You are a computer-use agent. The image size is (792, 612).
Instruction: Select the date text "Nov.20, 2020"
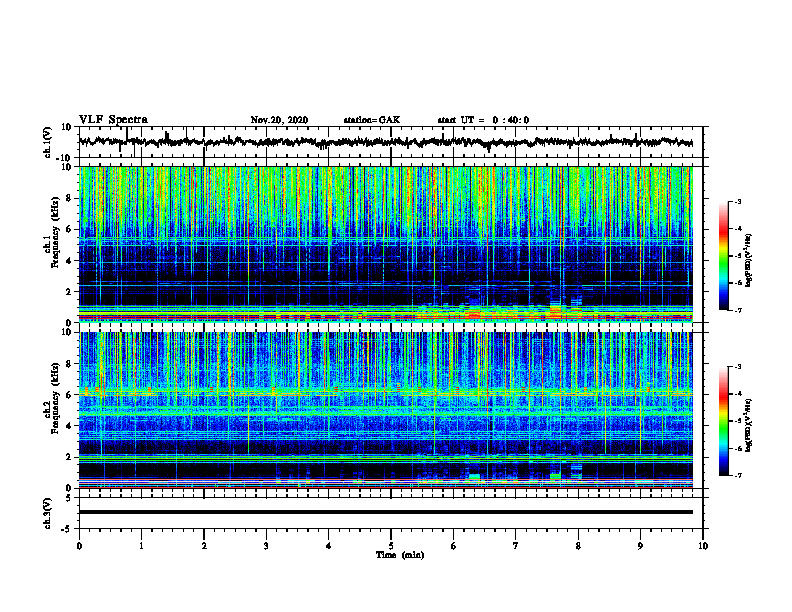pos(279,120)
